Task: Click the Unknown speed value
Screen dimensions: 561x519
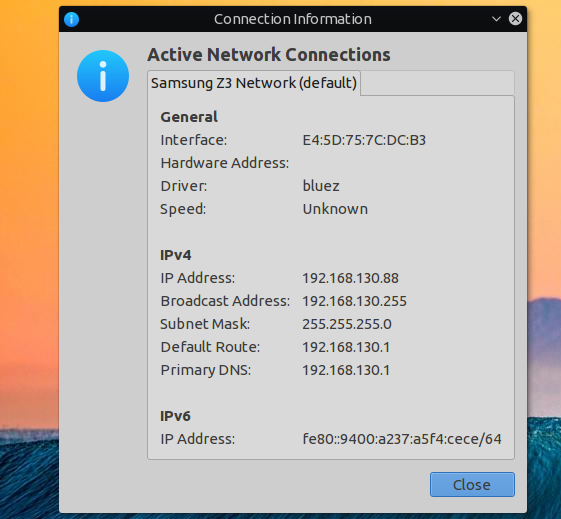Action: [x=335, y=209]
